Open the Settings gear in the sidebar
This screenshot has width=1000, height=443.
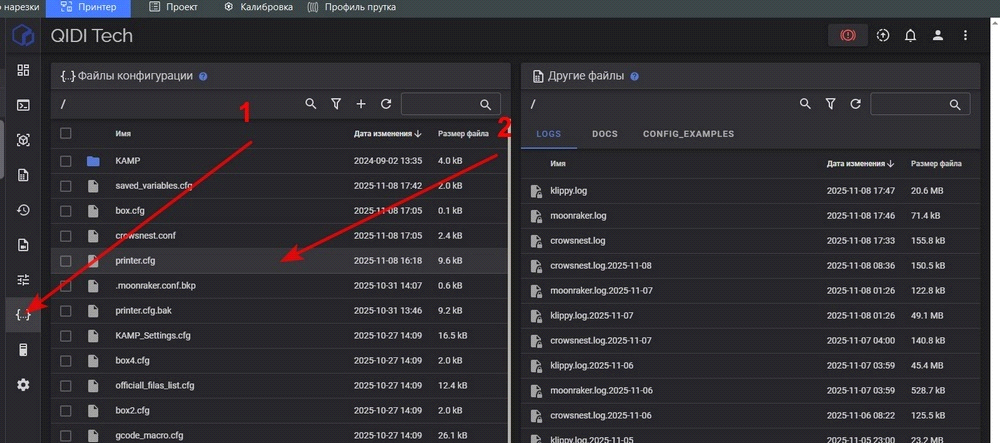(23, 385)
